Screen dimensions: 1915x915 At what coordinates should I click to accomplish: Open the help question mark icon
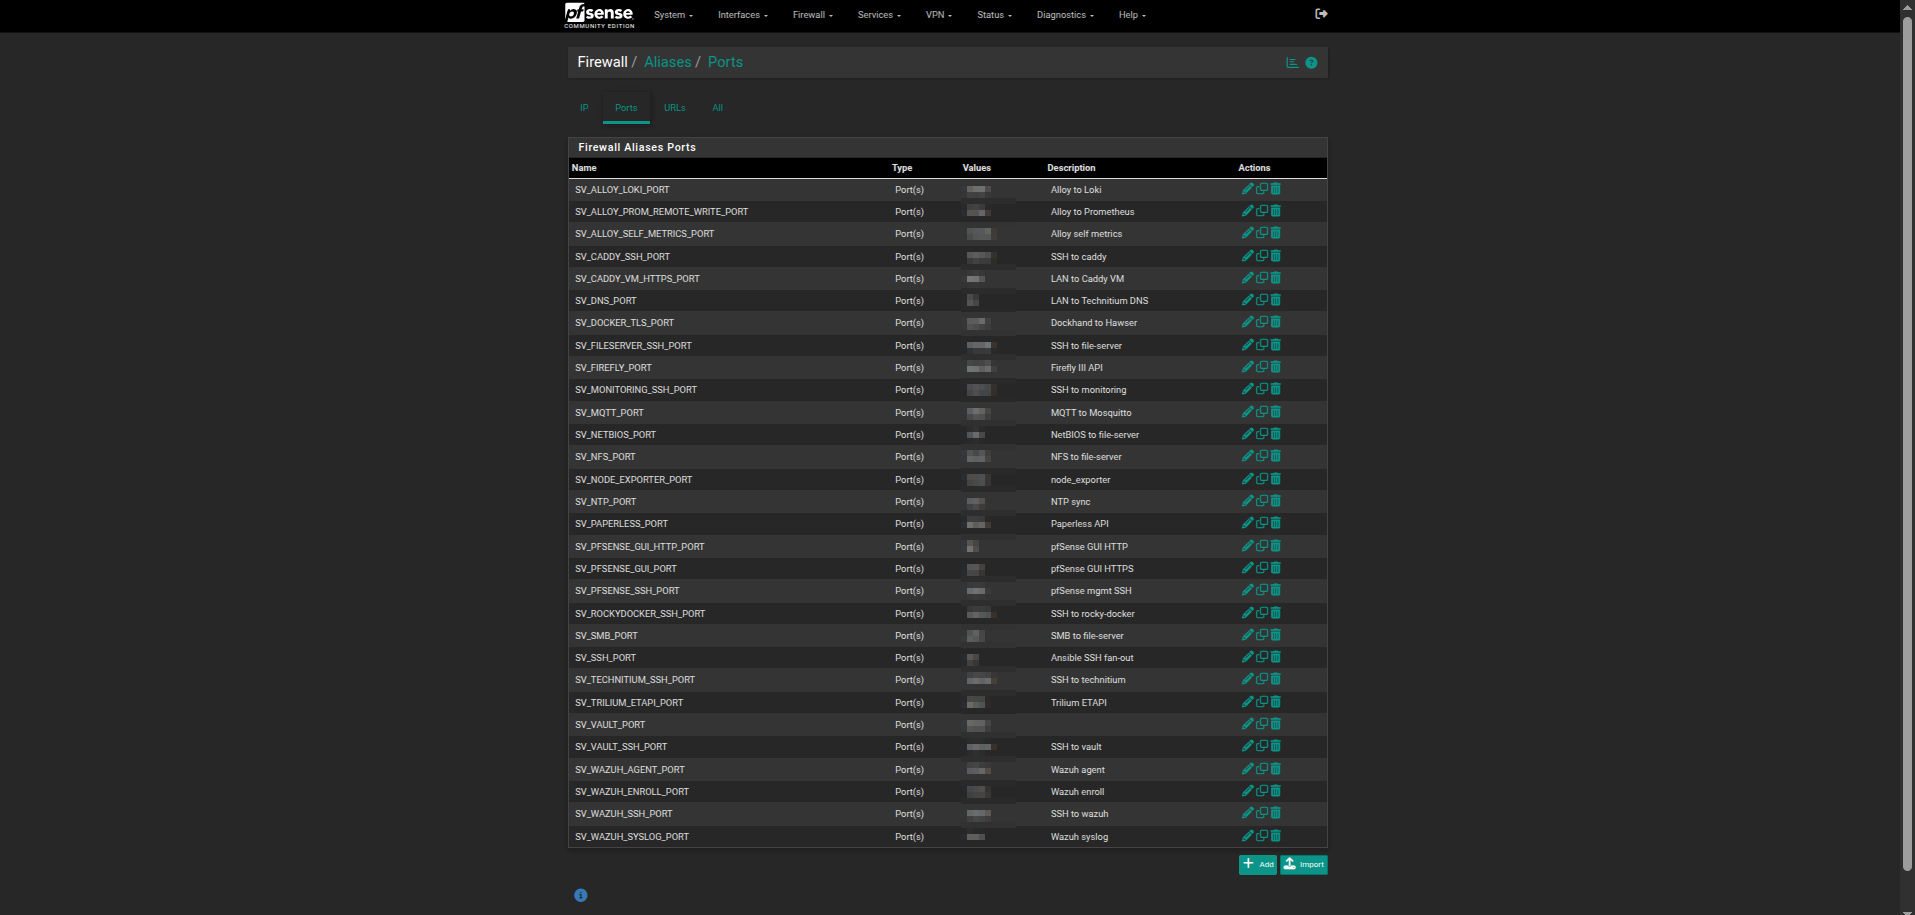(x=1311, y=63)
